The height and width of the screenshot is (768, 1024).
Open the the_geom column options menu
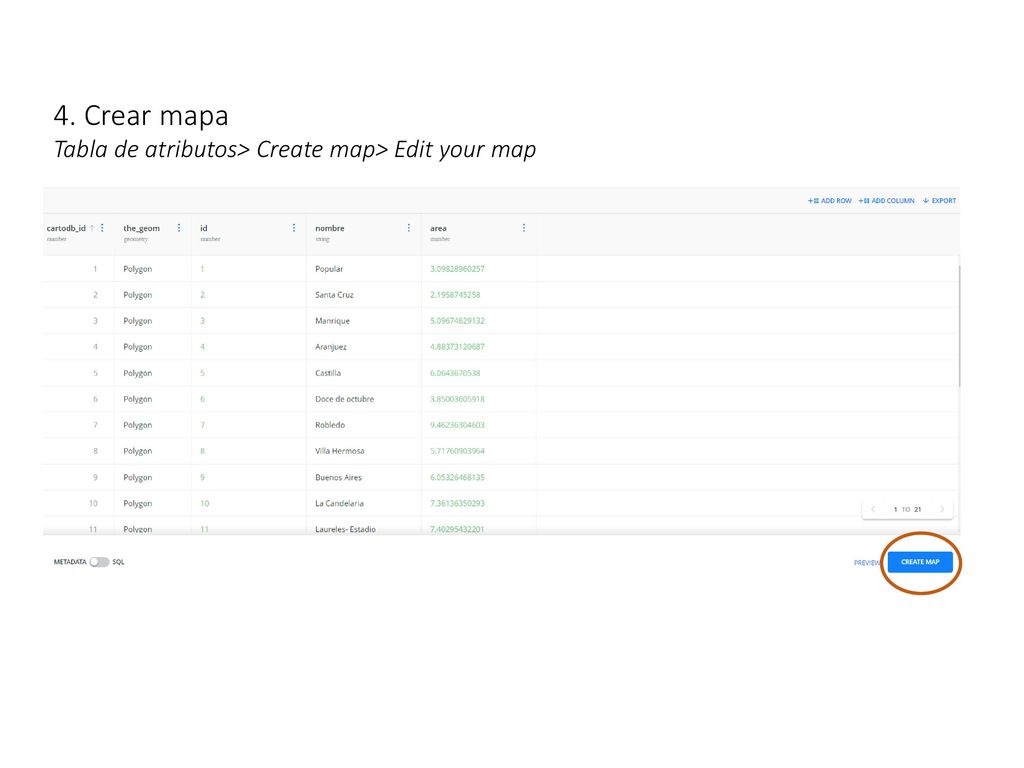[x=179, y=228]
